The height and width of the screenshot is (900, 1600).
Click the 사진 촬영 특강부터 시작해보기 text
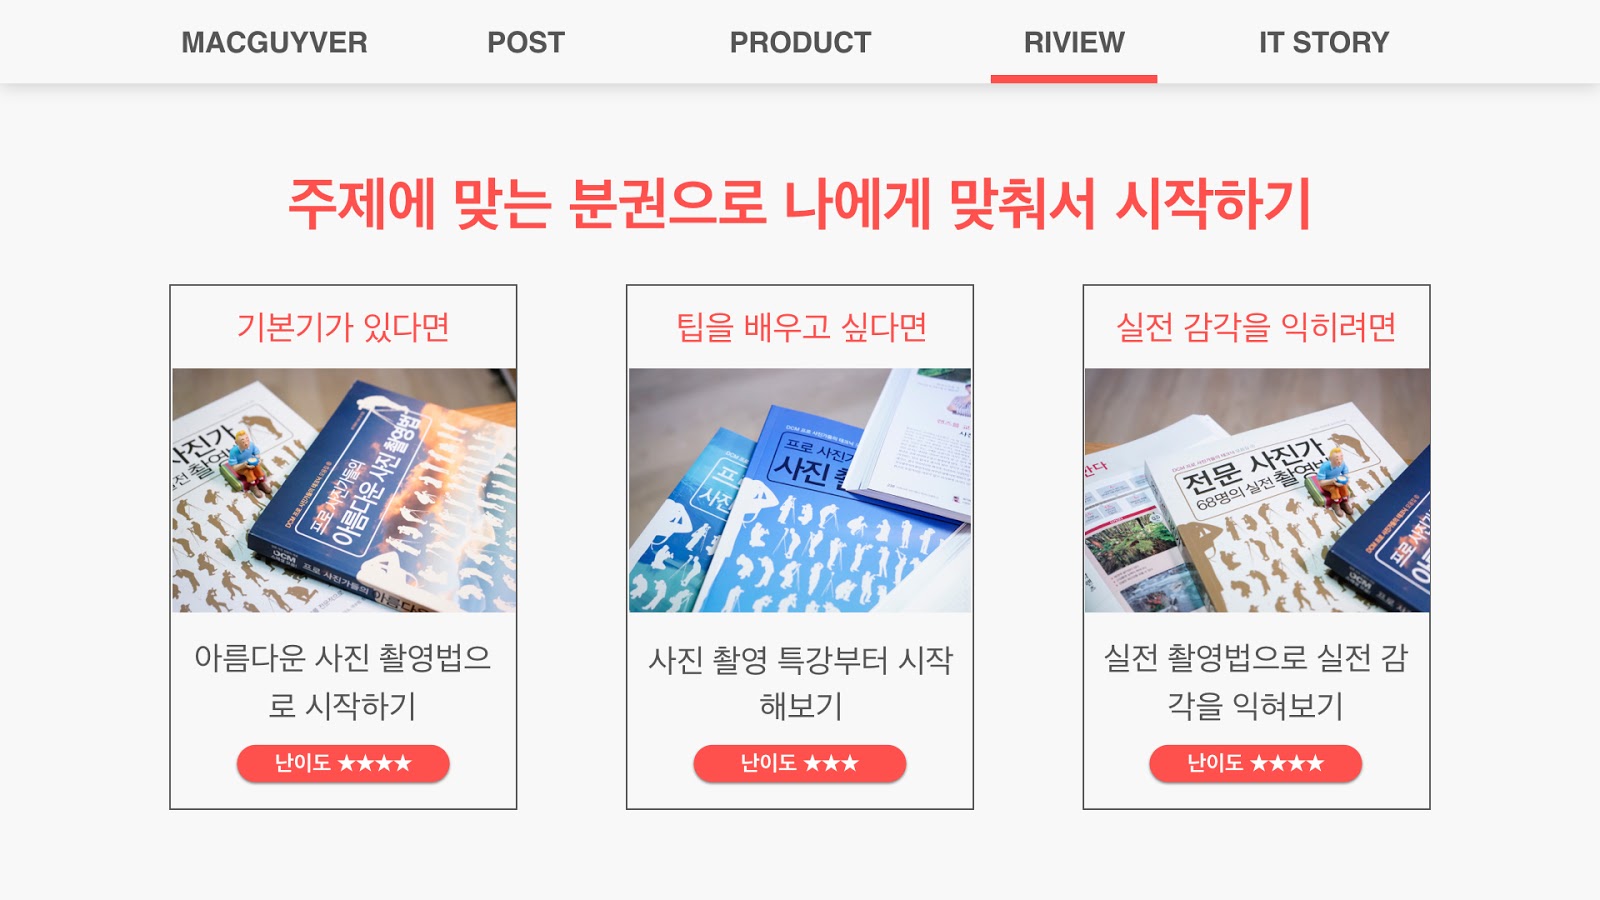point(800,682)
